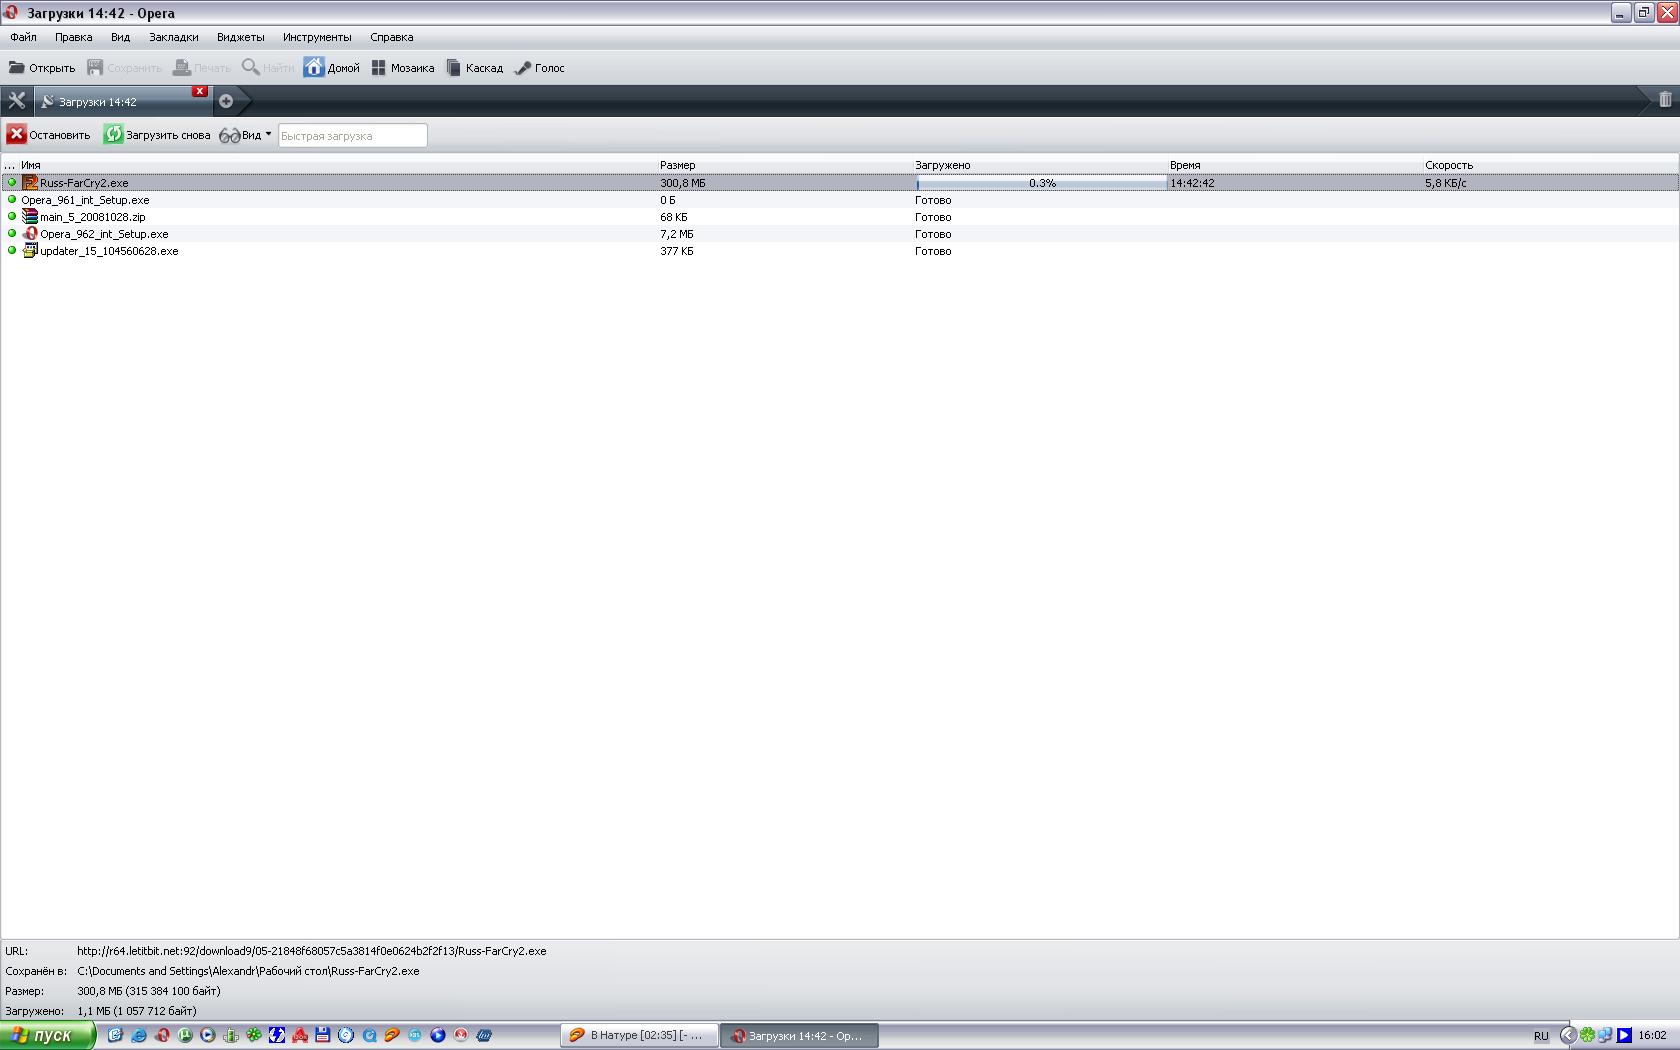Click the Opera_962_int_Setup.exe file icon
The image size is (1680, 1050).
tap(30, 233)
